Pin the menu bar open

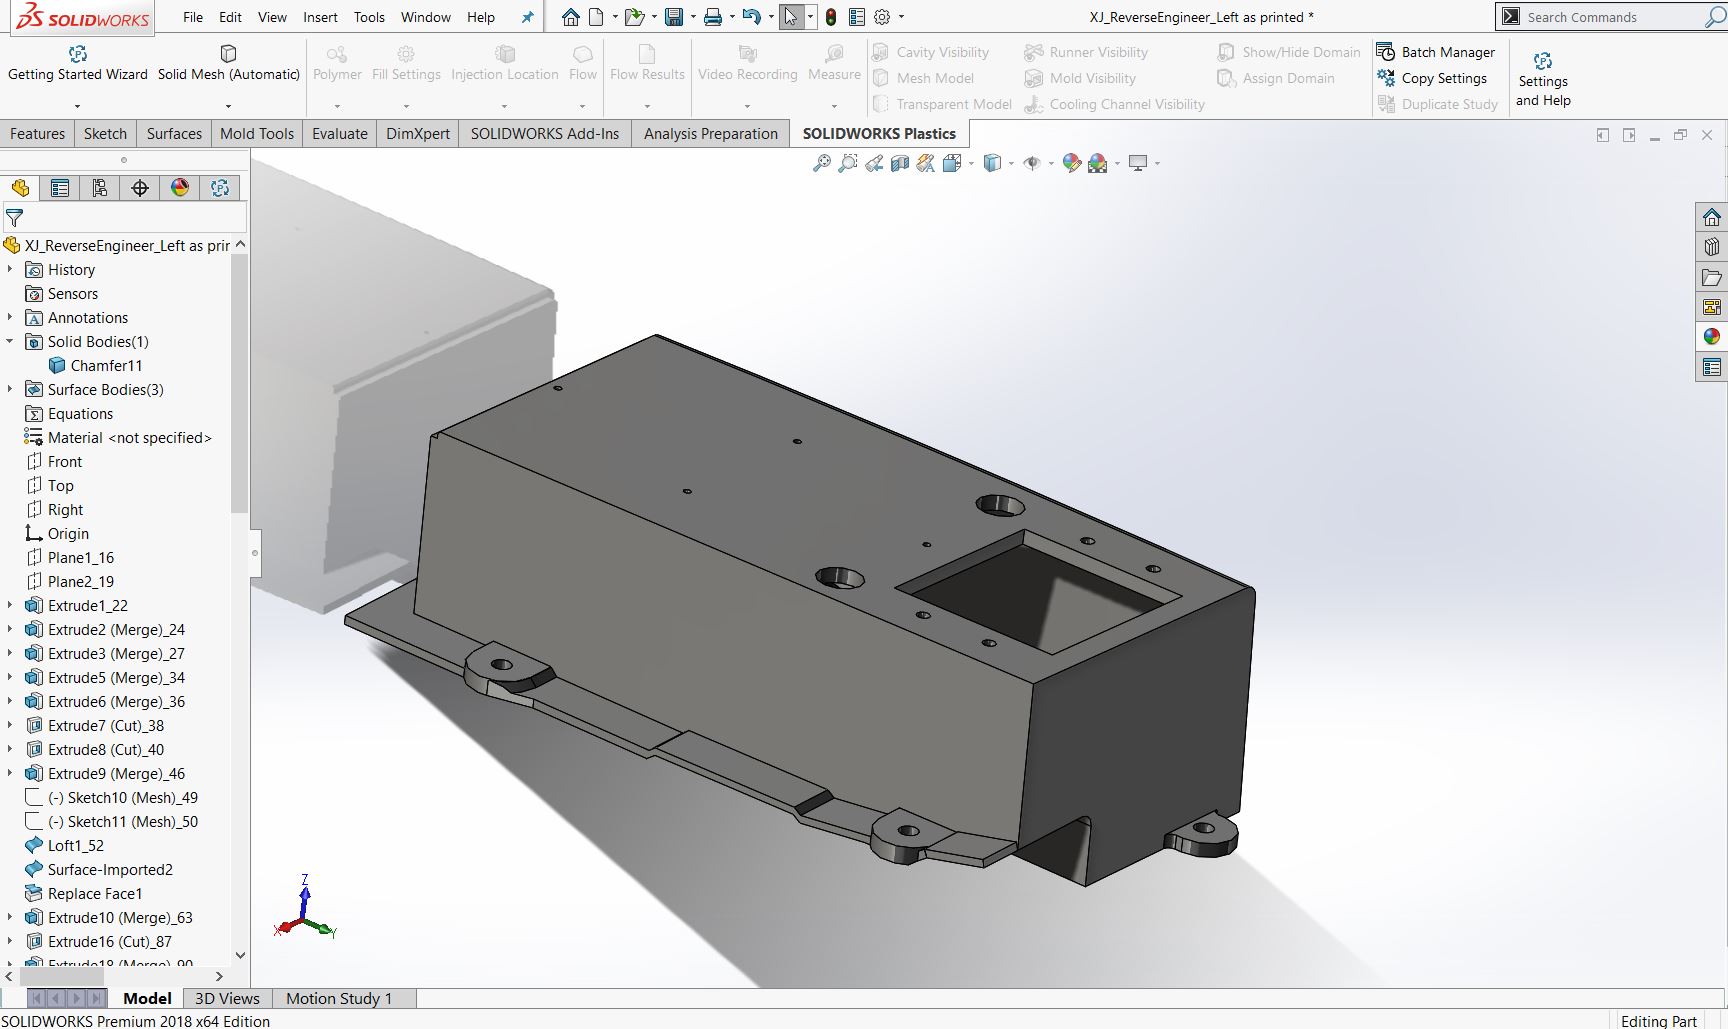point(527,17)
